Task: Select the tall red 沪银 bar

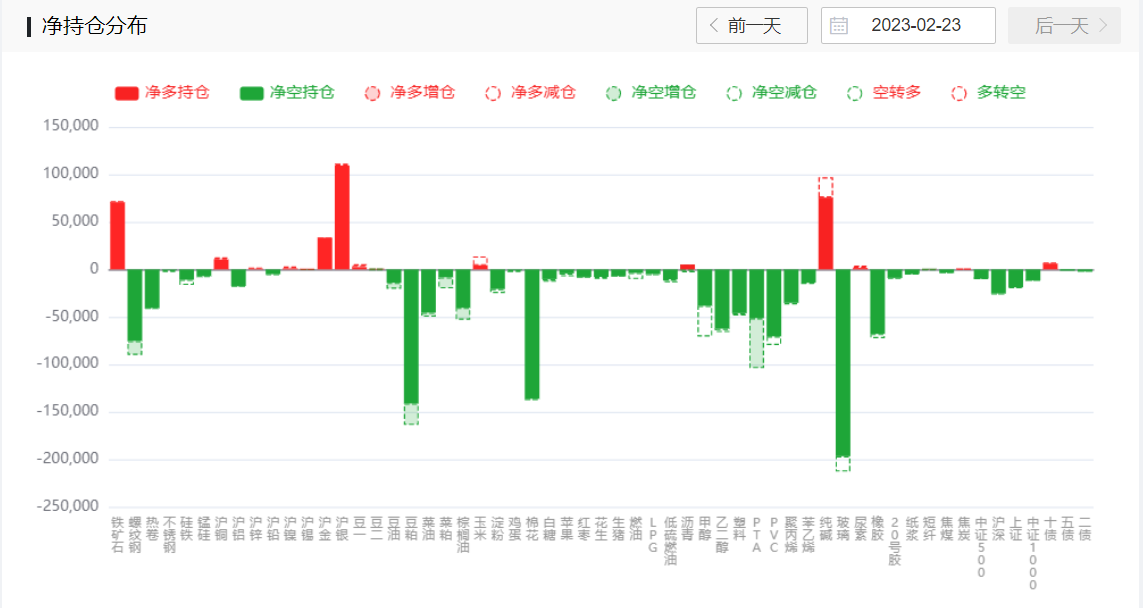Action: pos(342,217)
